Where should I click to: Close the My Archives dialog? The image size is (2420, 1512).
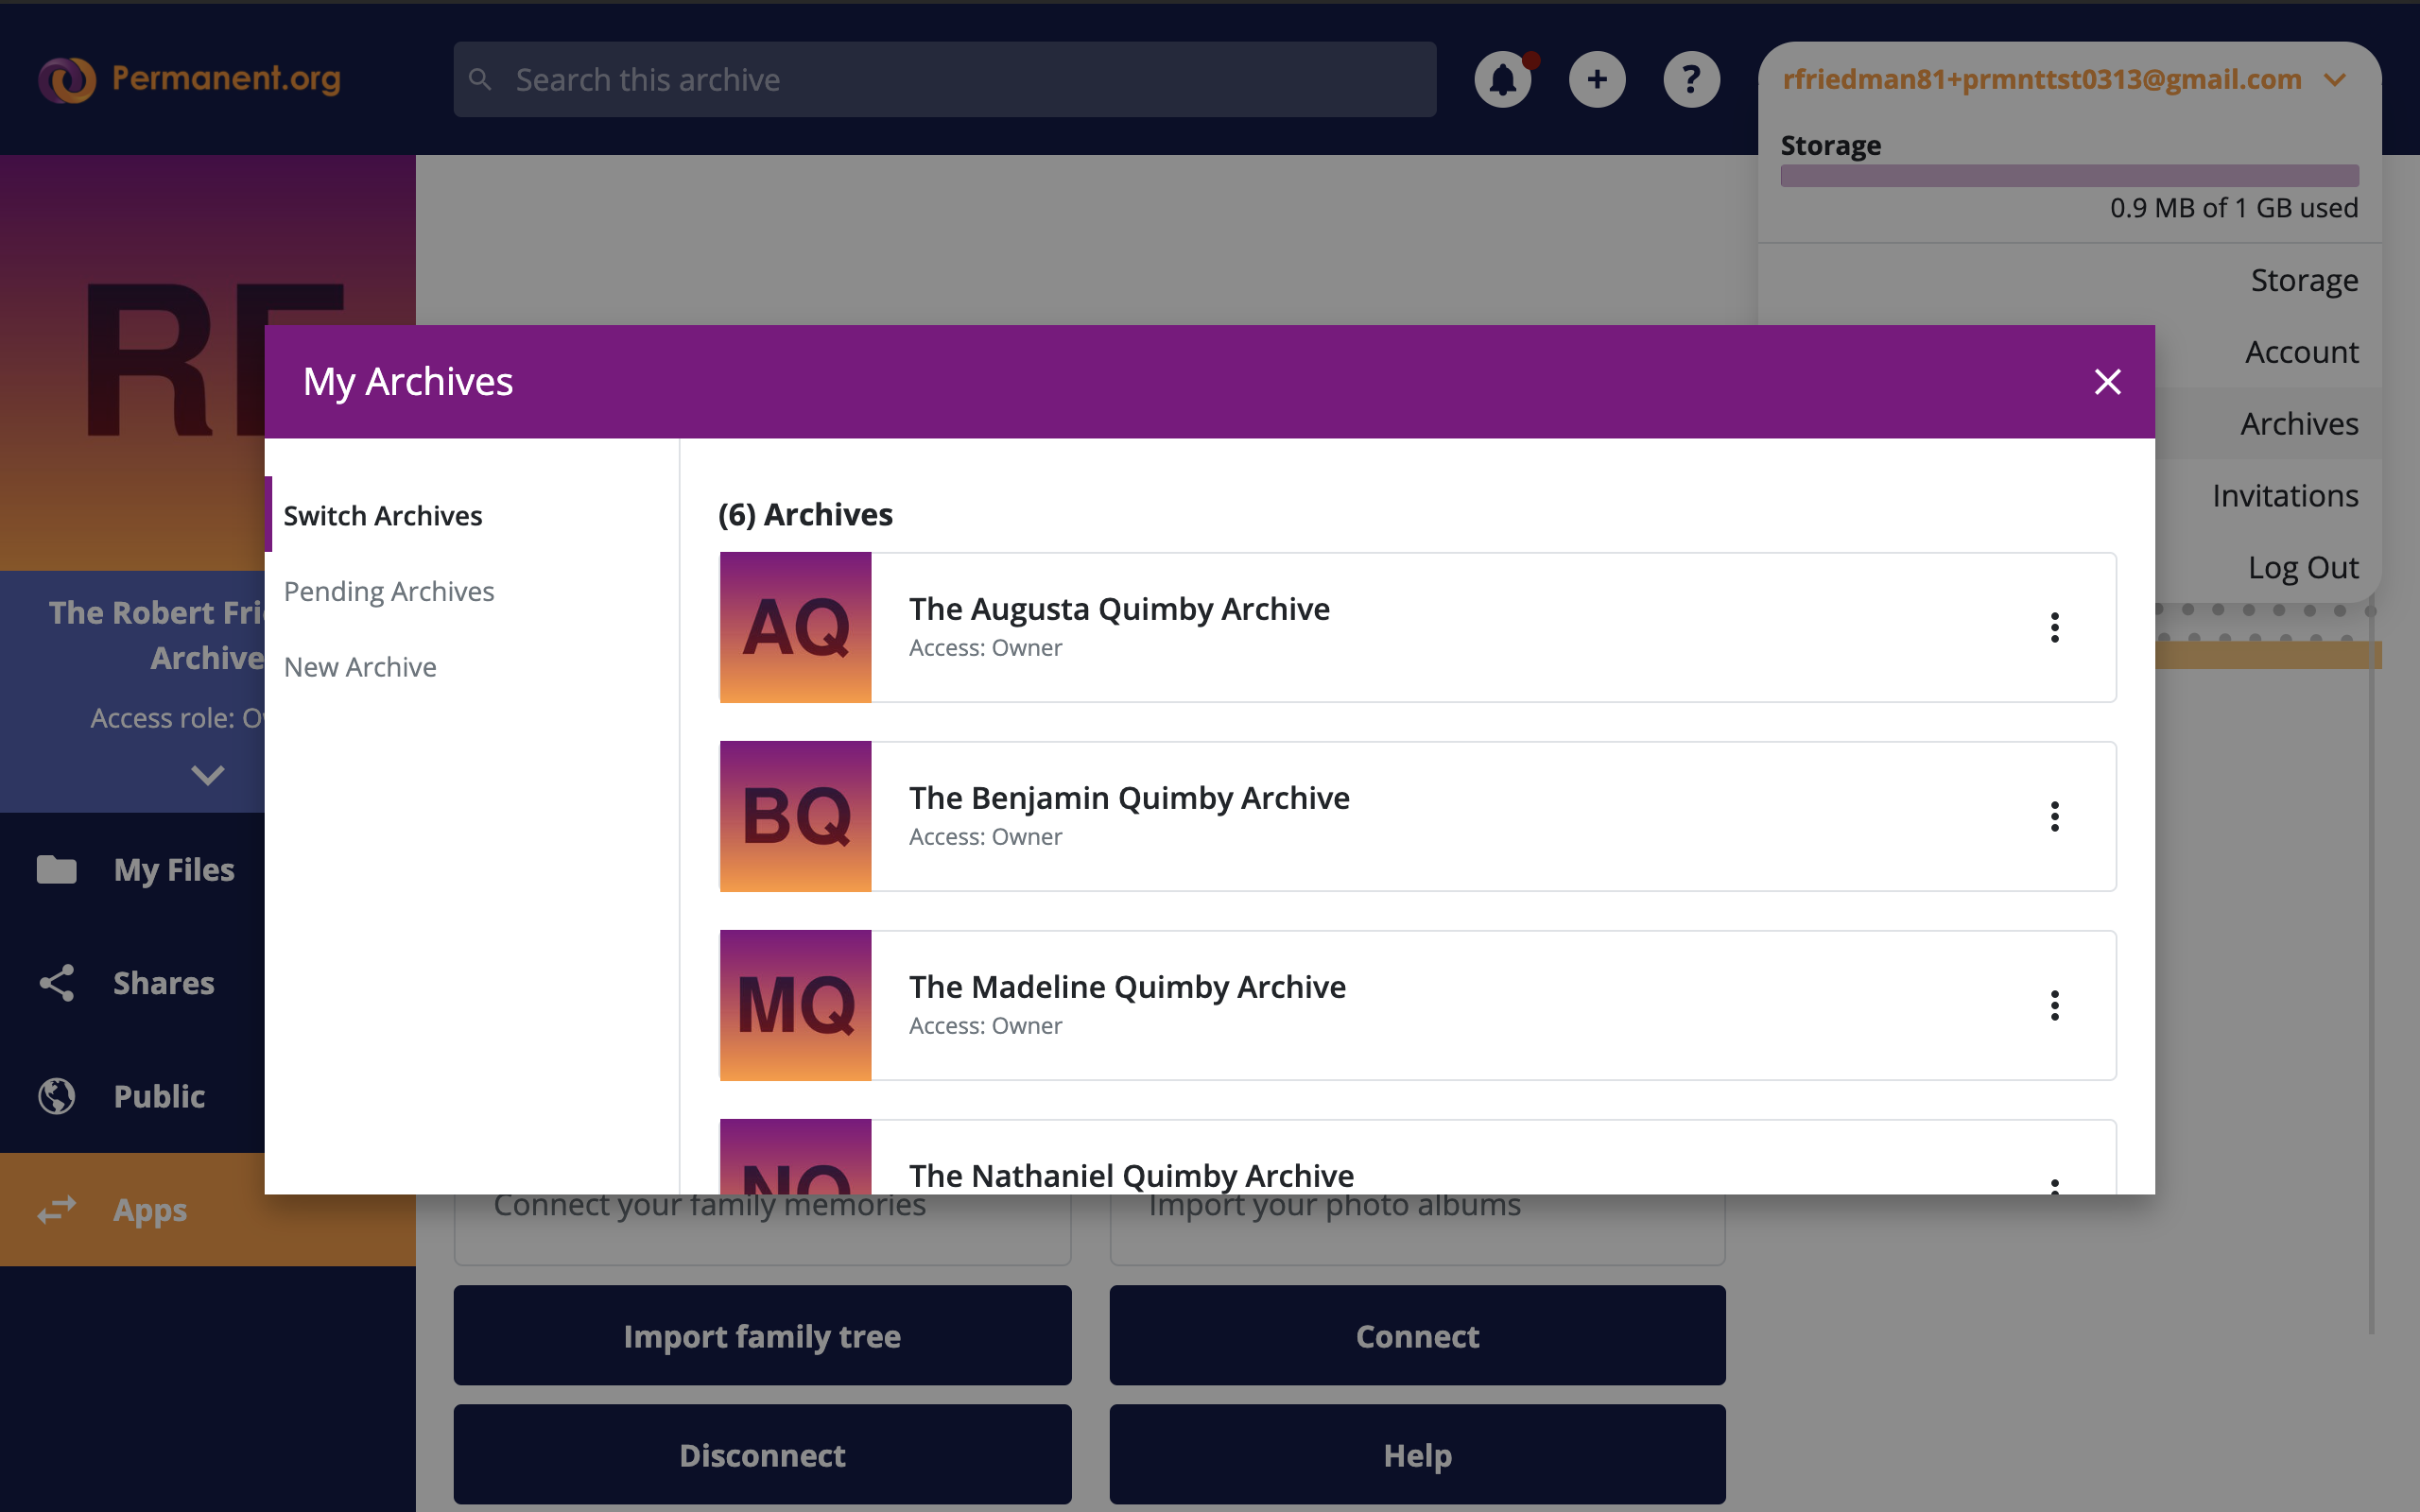pos(2107,381)
